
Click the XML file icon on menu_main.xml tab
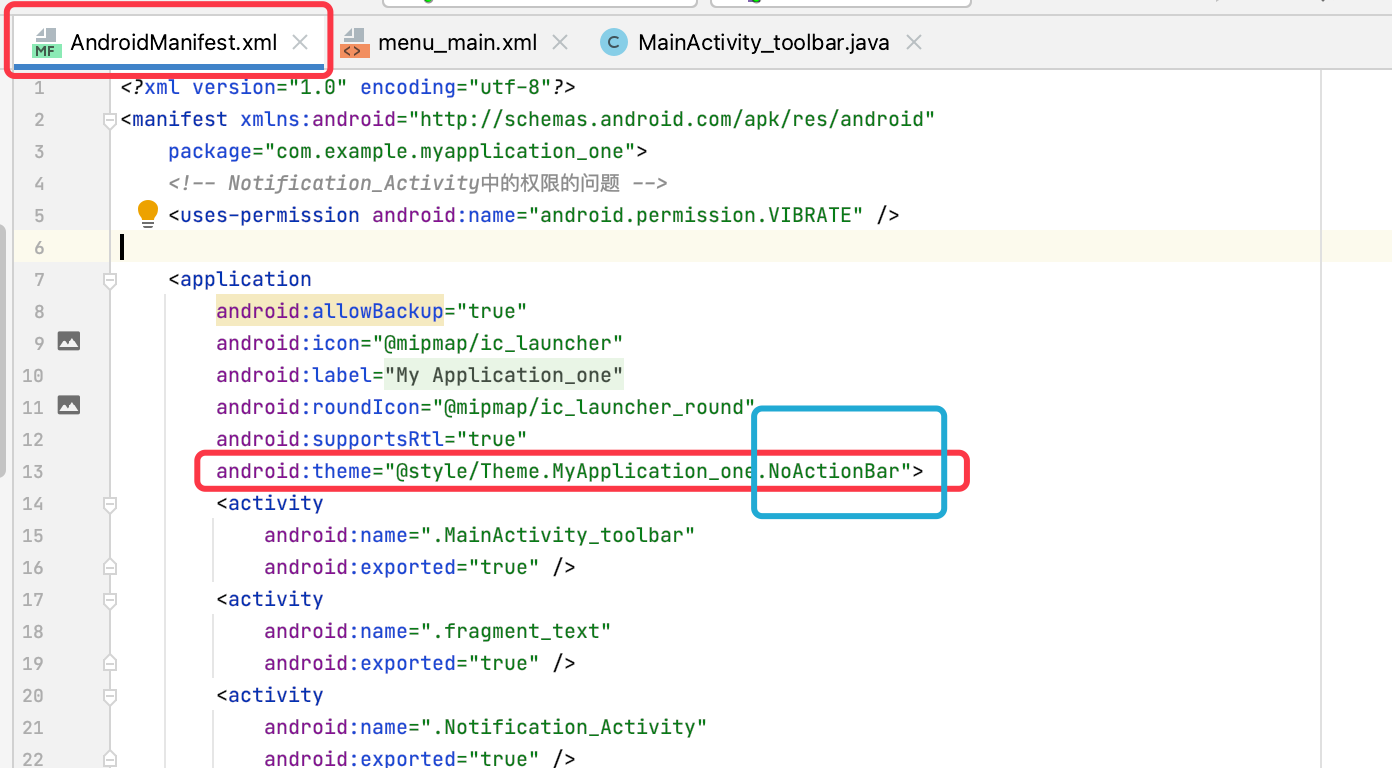pos(355,42)
